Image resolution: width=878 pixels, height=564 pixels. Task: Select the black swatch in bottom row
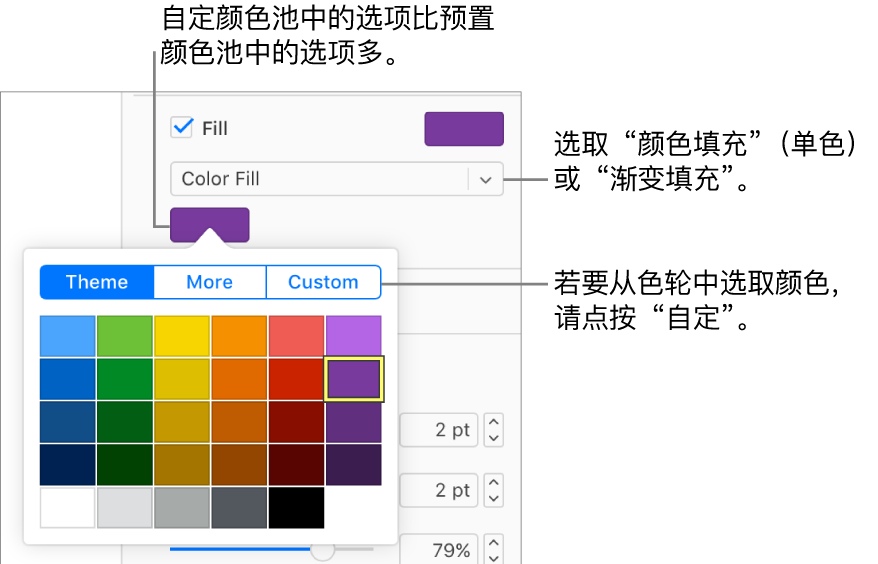[x=296, y=507]
